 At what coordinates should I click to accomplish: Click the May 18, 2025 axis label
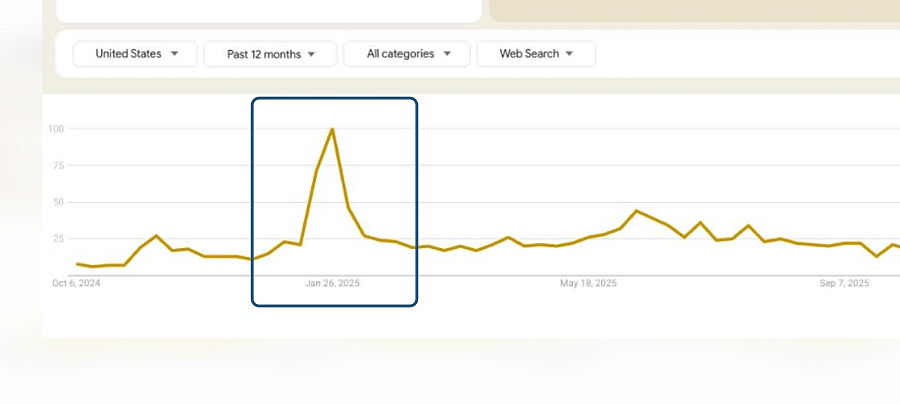click(588, 284)
